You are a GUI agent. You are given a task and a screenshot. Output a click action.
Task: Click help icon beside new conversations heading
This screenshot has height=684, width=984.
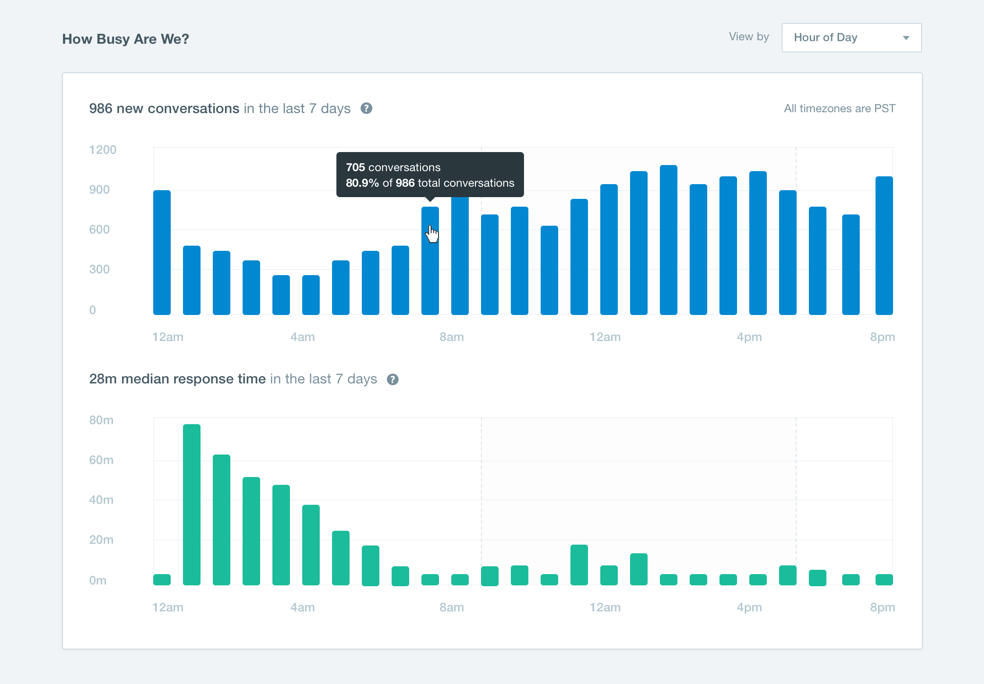(366, 108)
